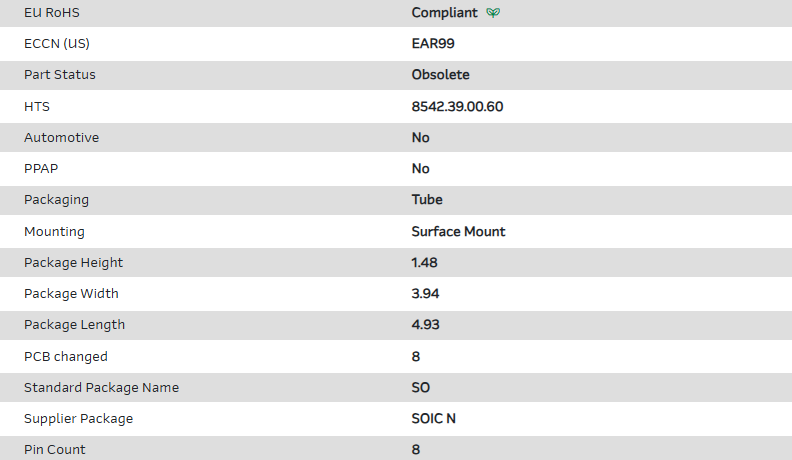The height and width of the screenshot is (460, 792).
Task: Click the Standard Package Name label
Action: coord(101,388)
